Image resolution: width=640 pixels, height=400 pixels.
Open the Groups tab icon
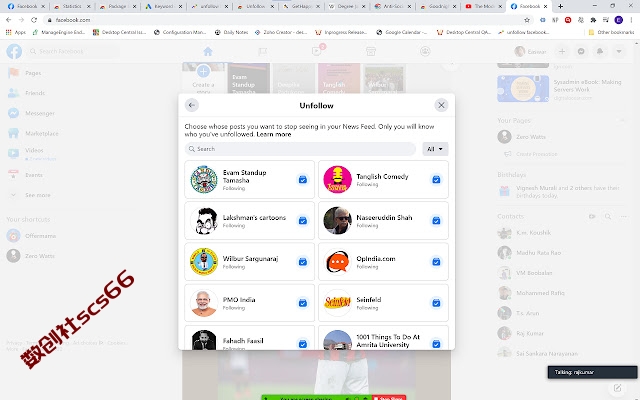(425, 51)
